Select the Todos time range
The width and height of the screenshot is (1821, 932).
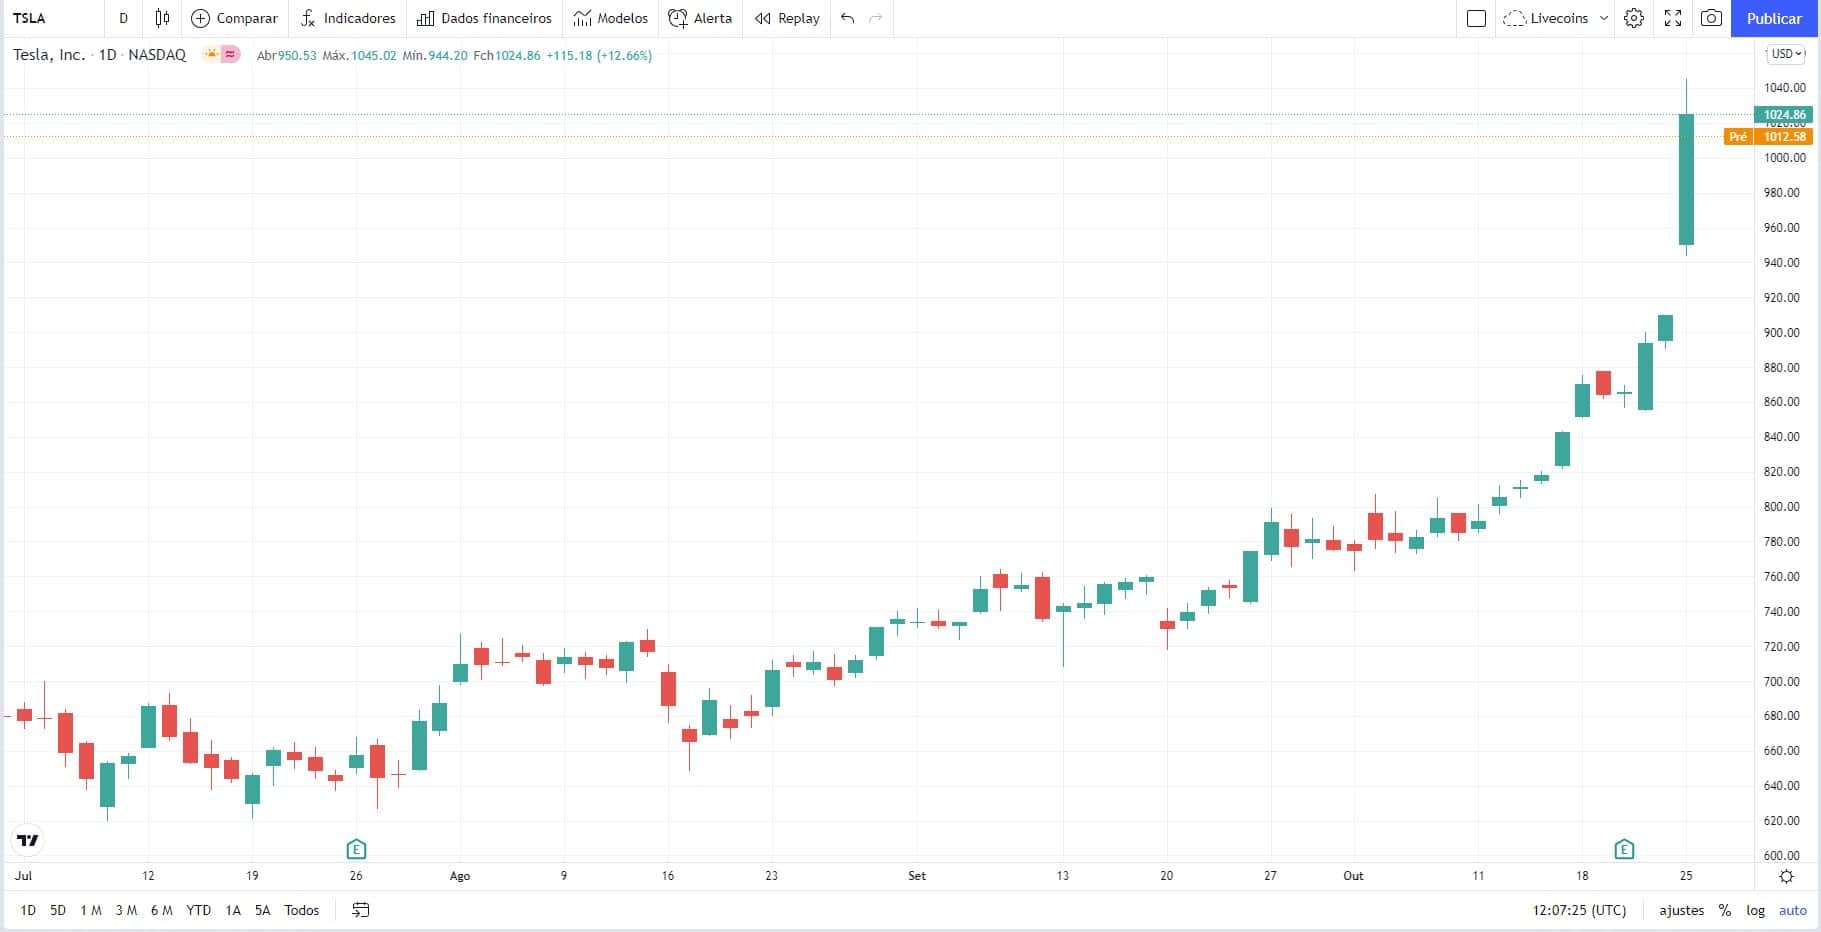(302, 910)
